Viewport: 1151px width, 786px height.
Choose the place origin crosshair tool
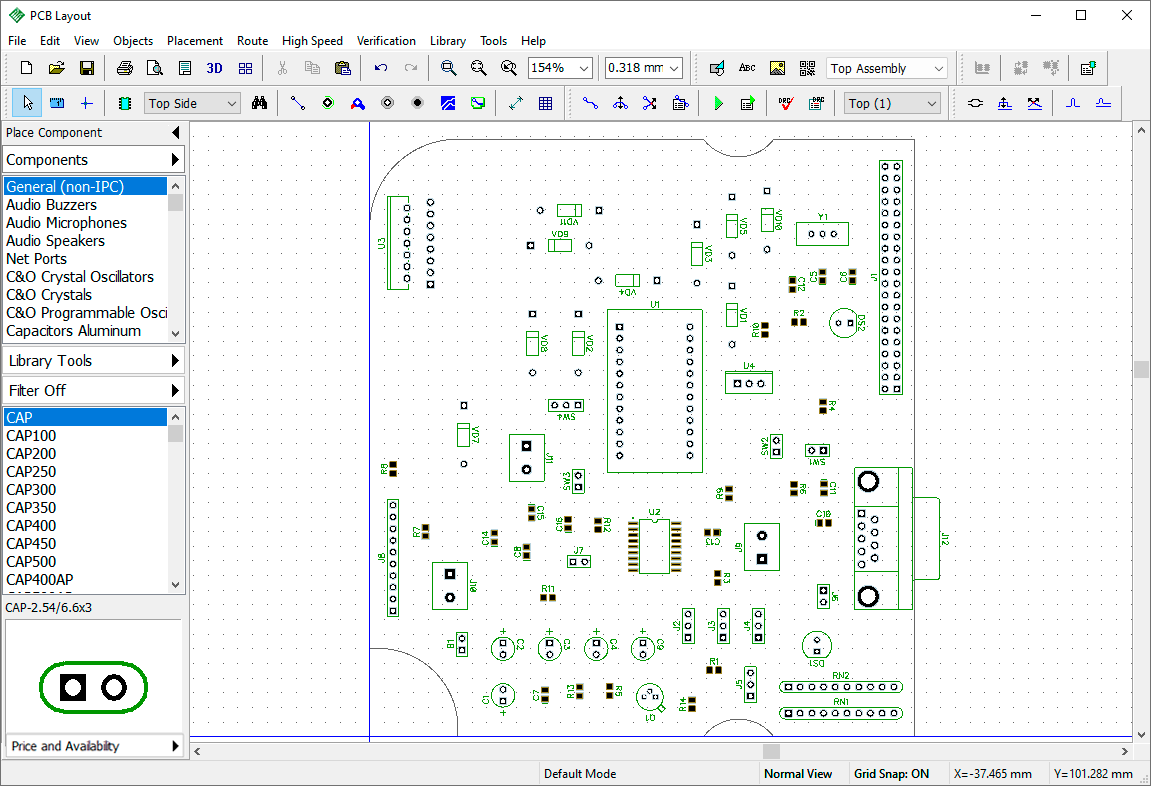click(x=87, y=103)
